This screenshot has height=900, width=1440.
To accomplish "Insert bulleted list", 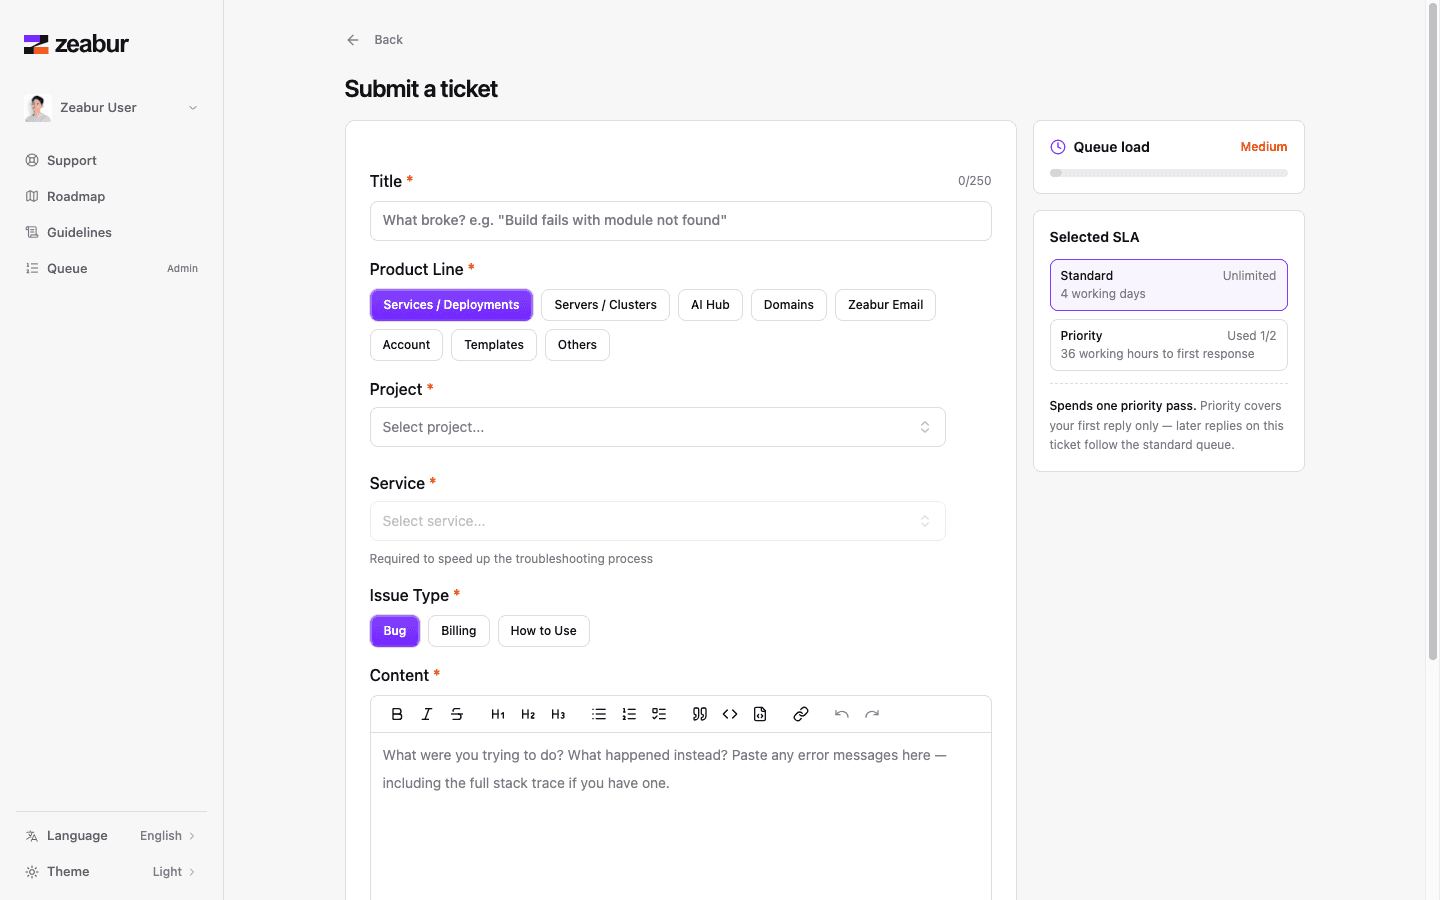I will (599, 714).
